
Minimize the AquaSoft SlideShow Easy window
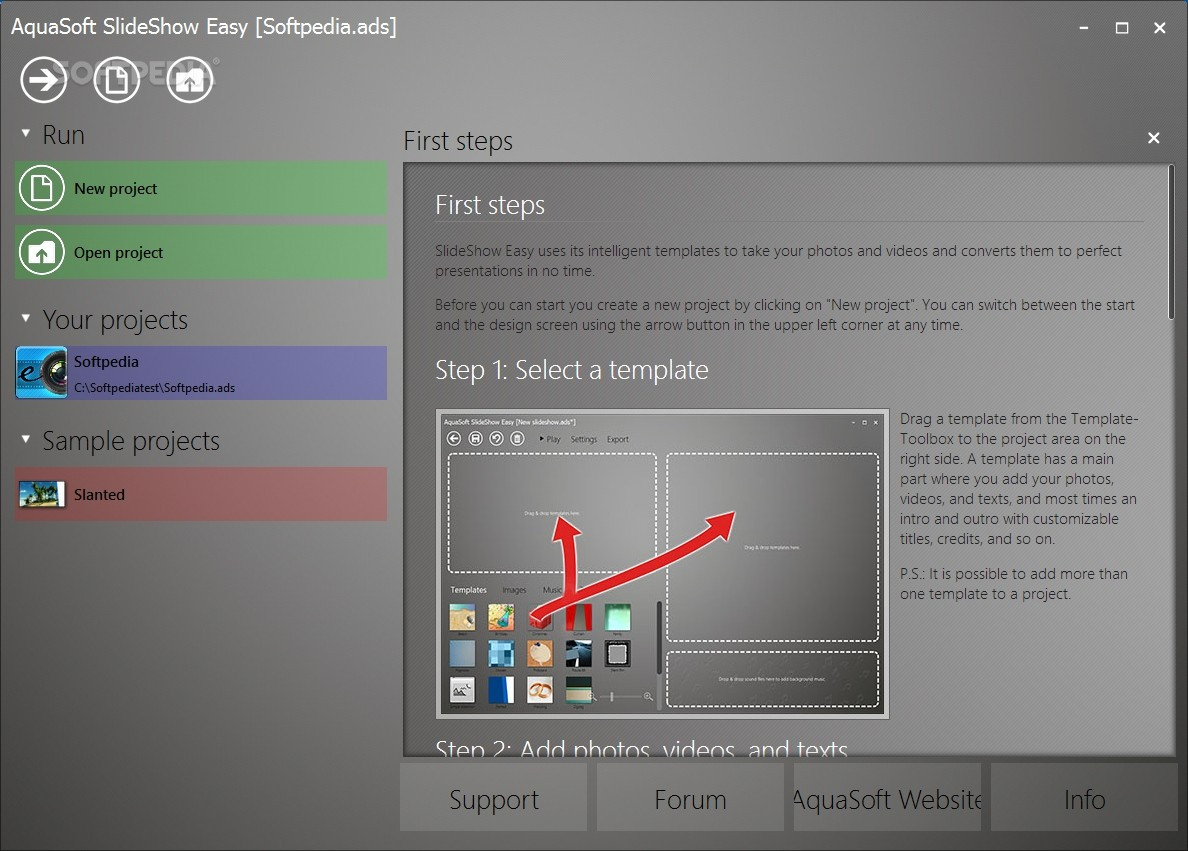[x=1083, y=28]
